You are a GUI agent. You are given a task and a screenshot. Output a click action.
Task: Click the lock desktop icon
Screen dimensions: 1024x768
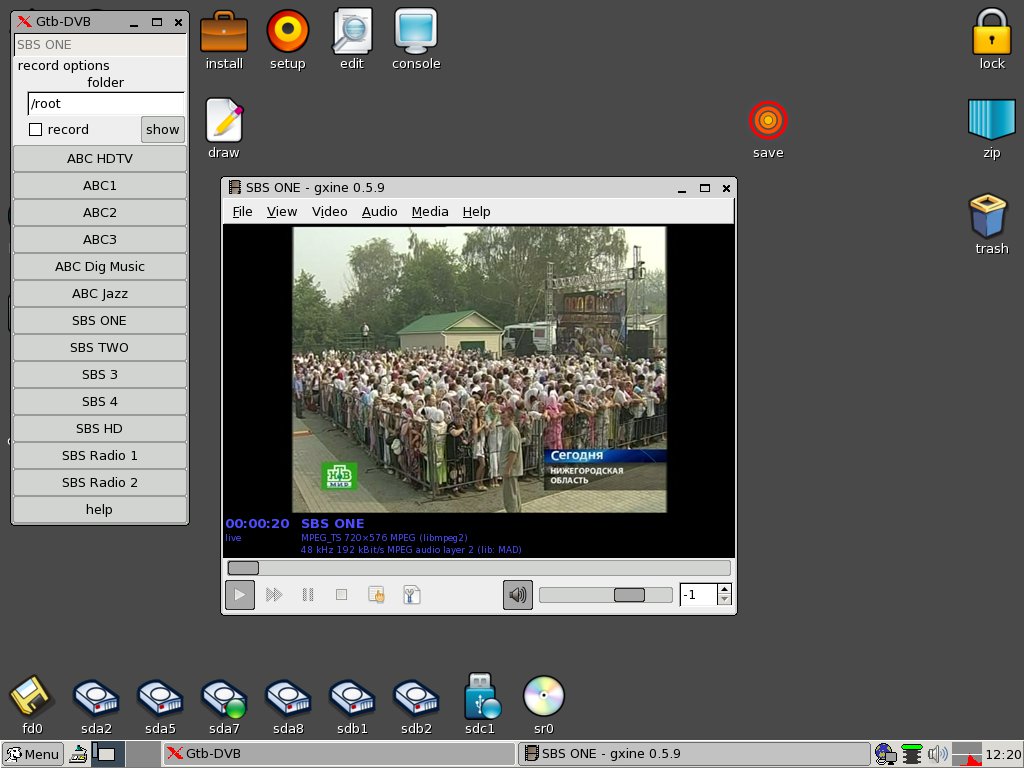pyautogui.click(x=991, y=39)
